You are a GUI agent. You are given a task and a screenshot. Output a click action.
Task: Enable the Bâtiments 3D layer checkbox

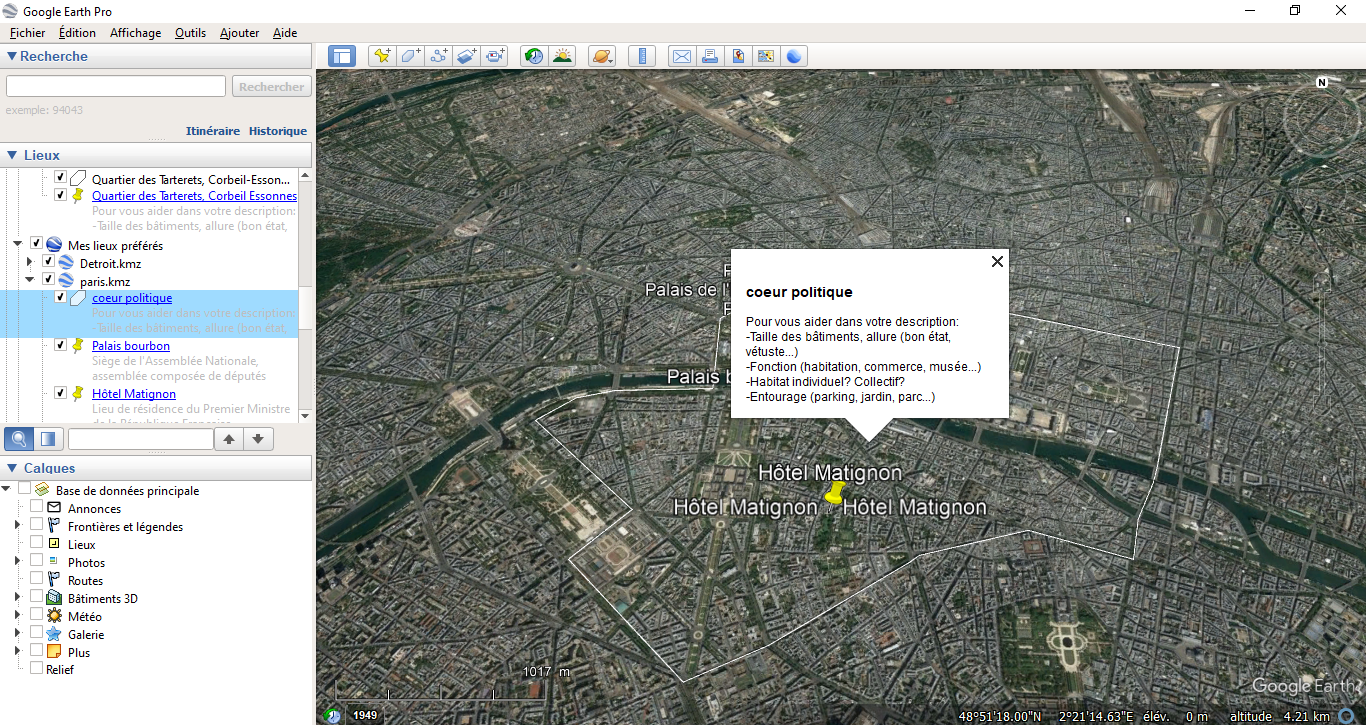(37, 598)
